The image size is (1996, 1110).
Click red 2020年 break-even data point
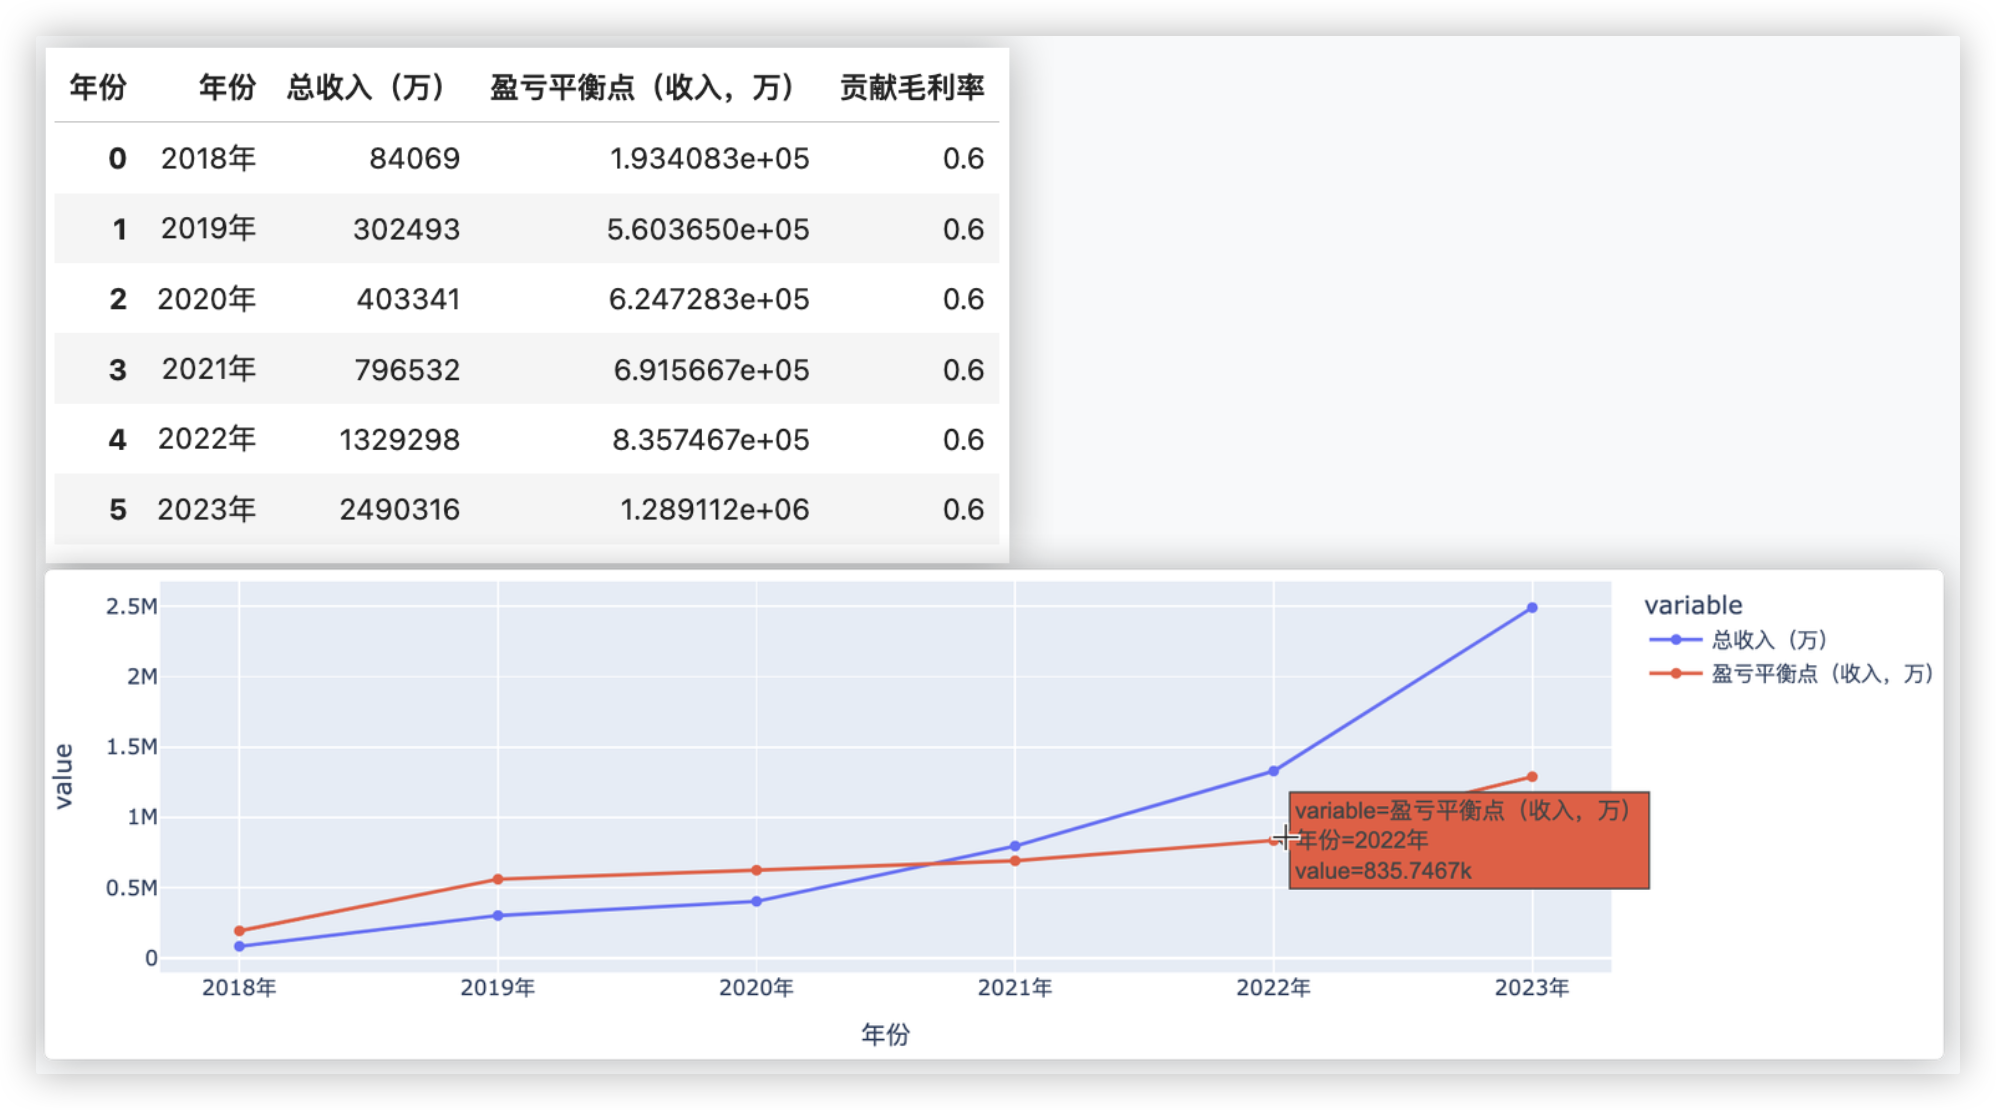click(x=756, y=870)
